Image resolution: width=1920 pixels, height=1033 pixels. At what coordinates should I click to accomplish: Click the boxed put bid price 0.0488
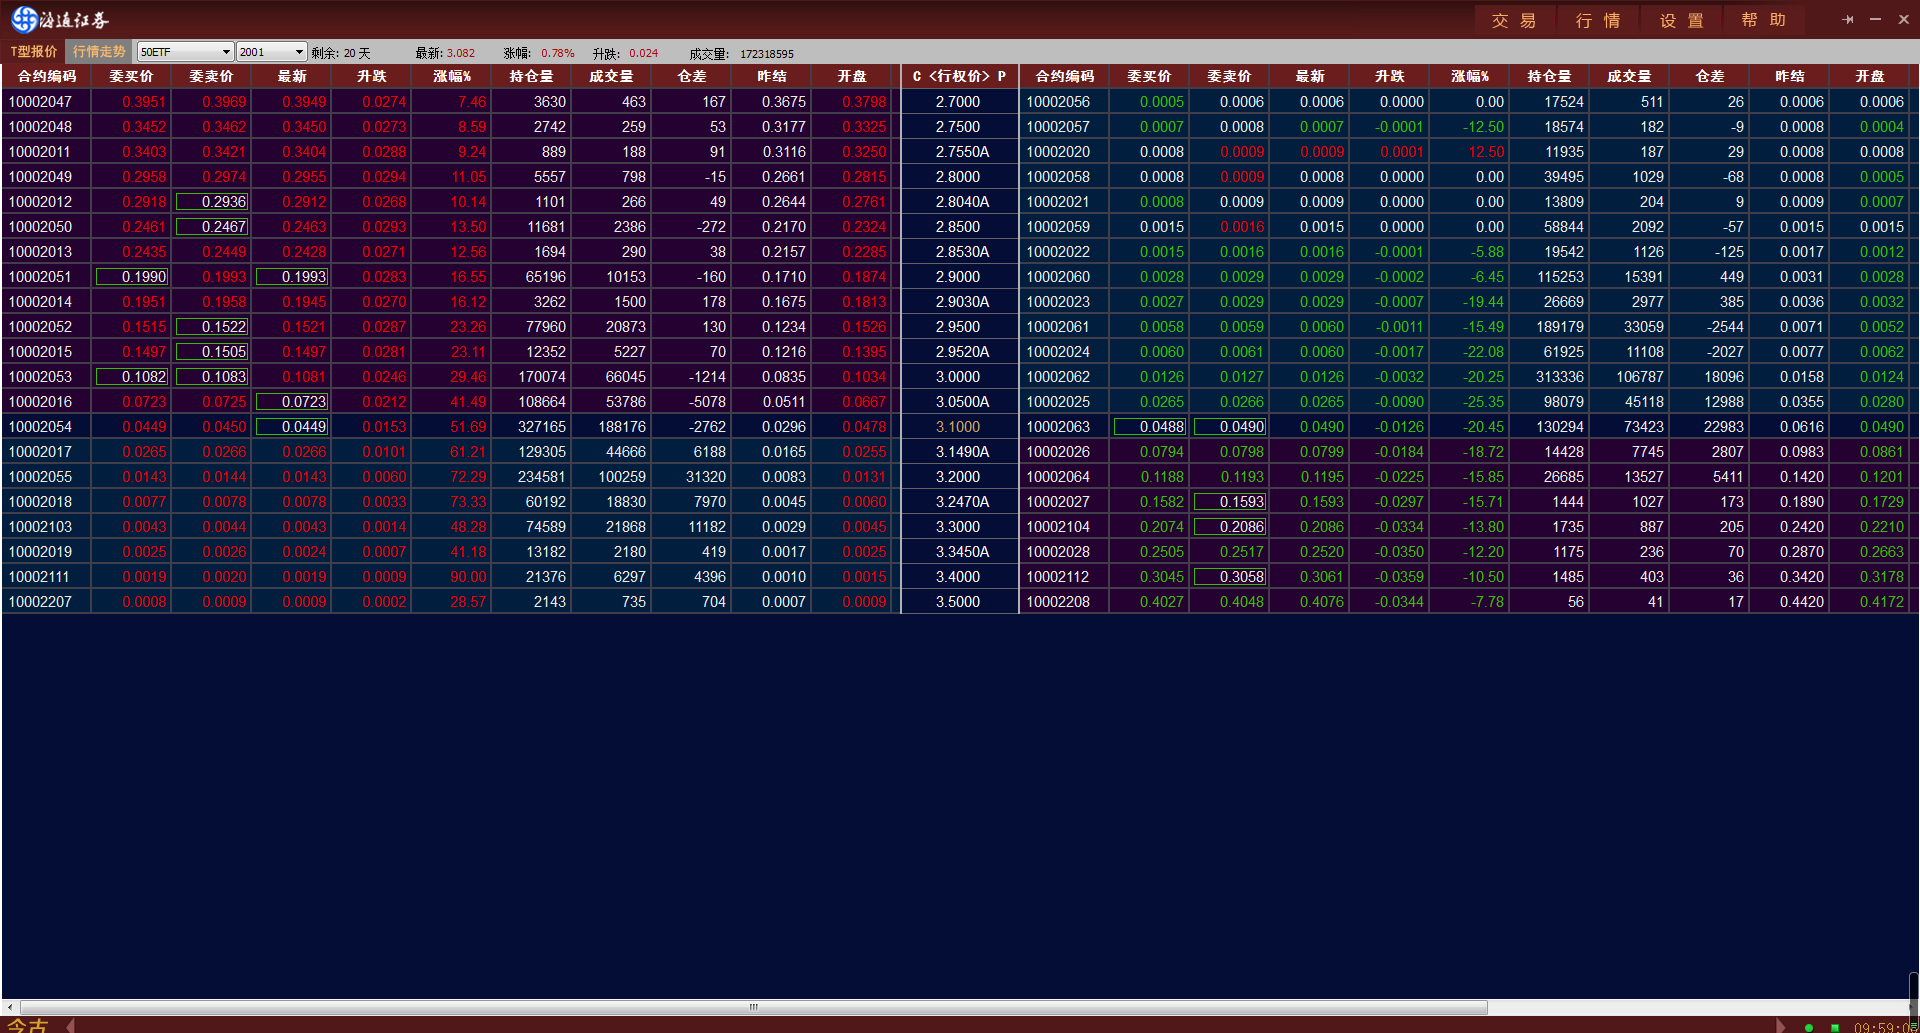point(1150,427)
